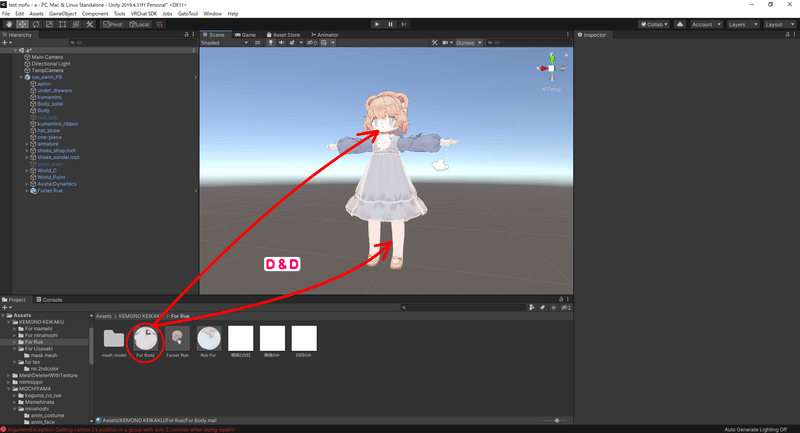Select AvatarDynamics in Hierarchy
This screenshot has height=433, width=800.
57,184
